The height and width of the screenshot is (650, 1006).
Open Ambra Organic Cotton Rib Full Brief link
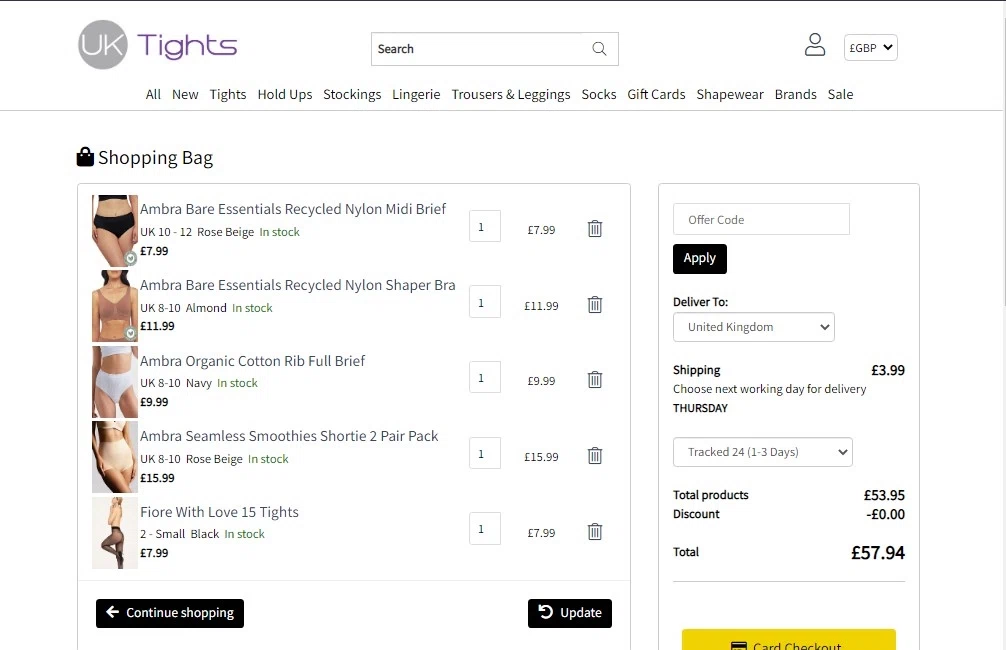point(253,361)
